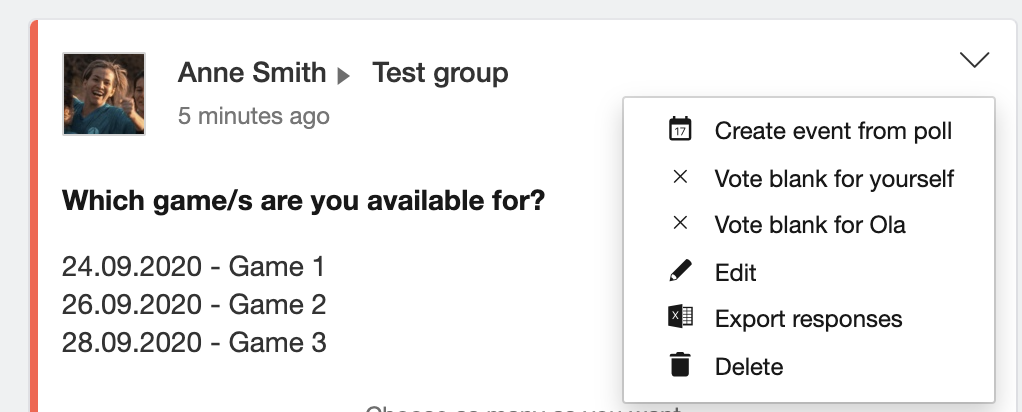
Task: Click the Excel spreadsheet icon for exporting
Action: (680, 317)
